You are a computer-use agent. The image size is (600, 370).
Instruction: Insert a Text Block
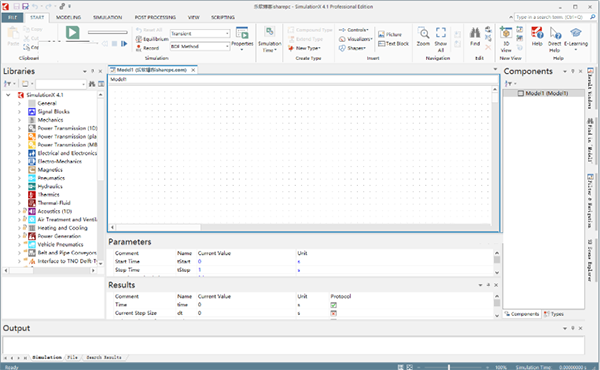pyautogui.click(x=393, y=44)
